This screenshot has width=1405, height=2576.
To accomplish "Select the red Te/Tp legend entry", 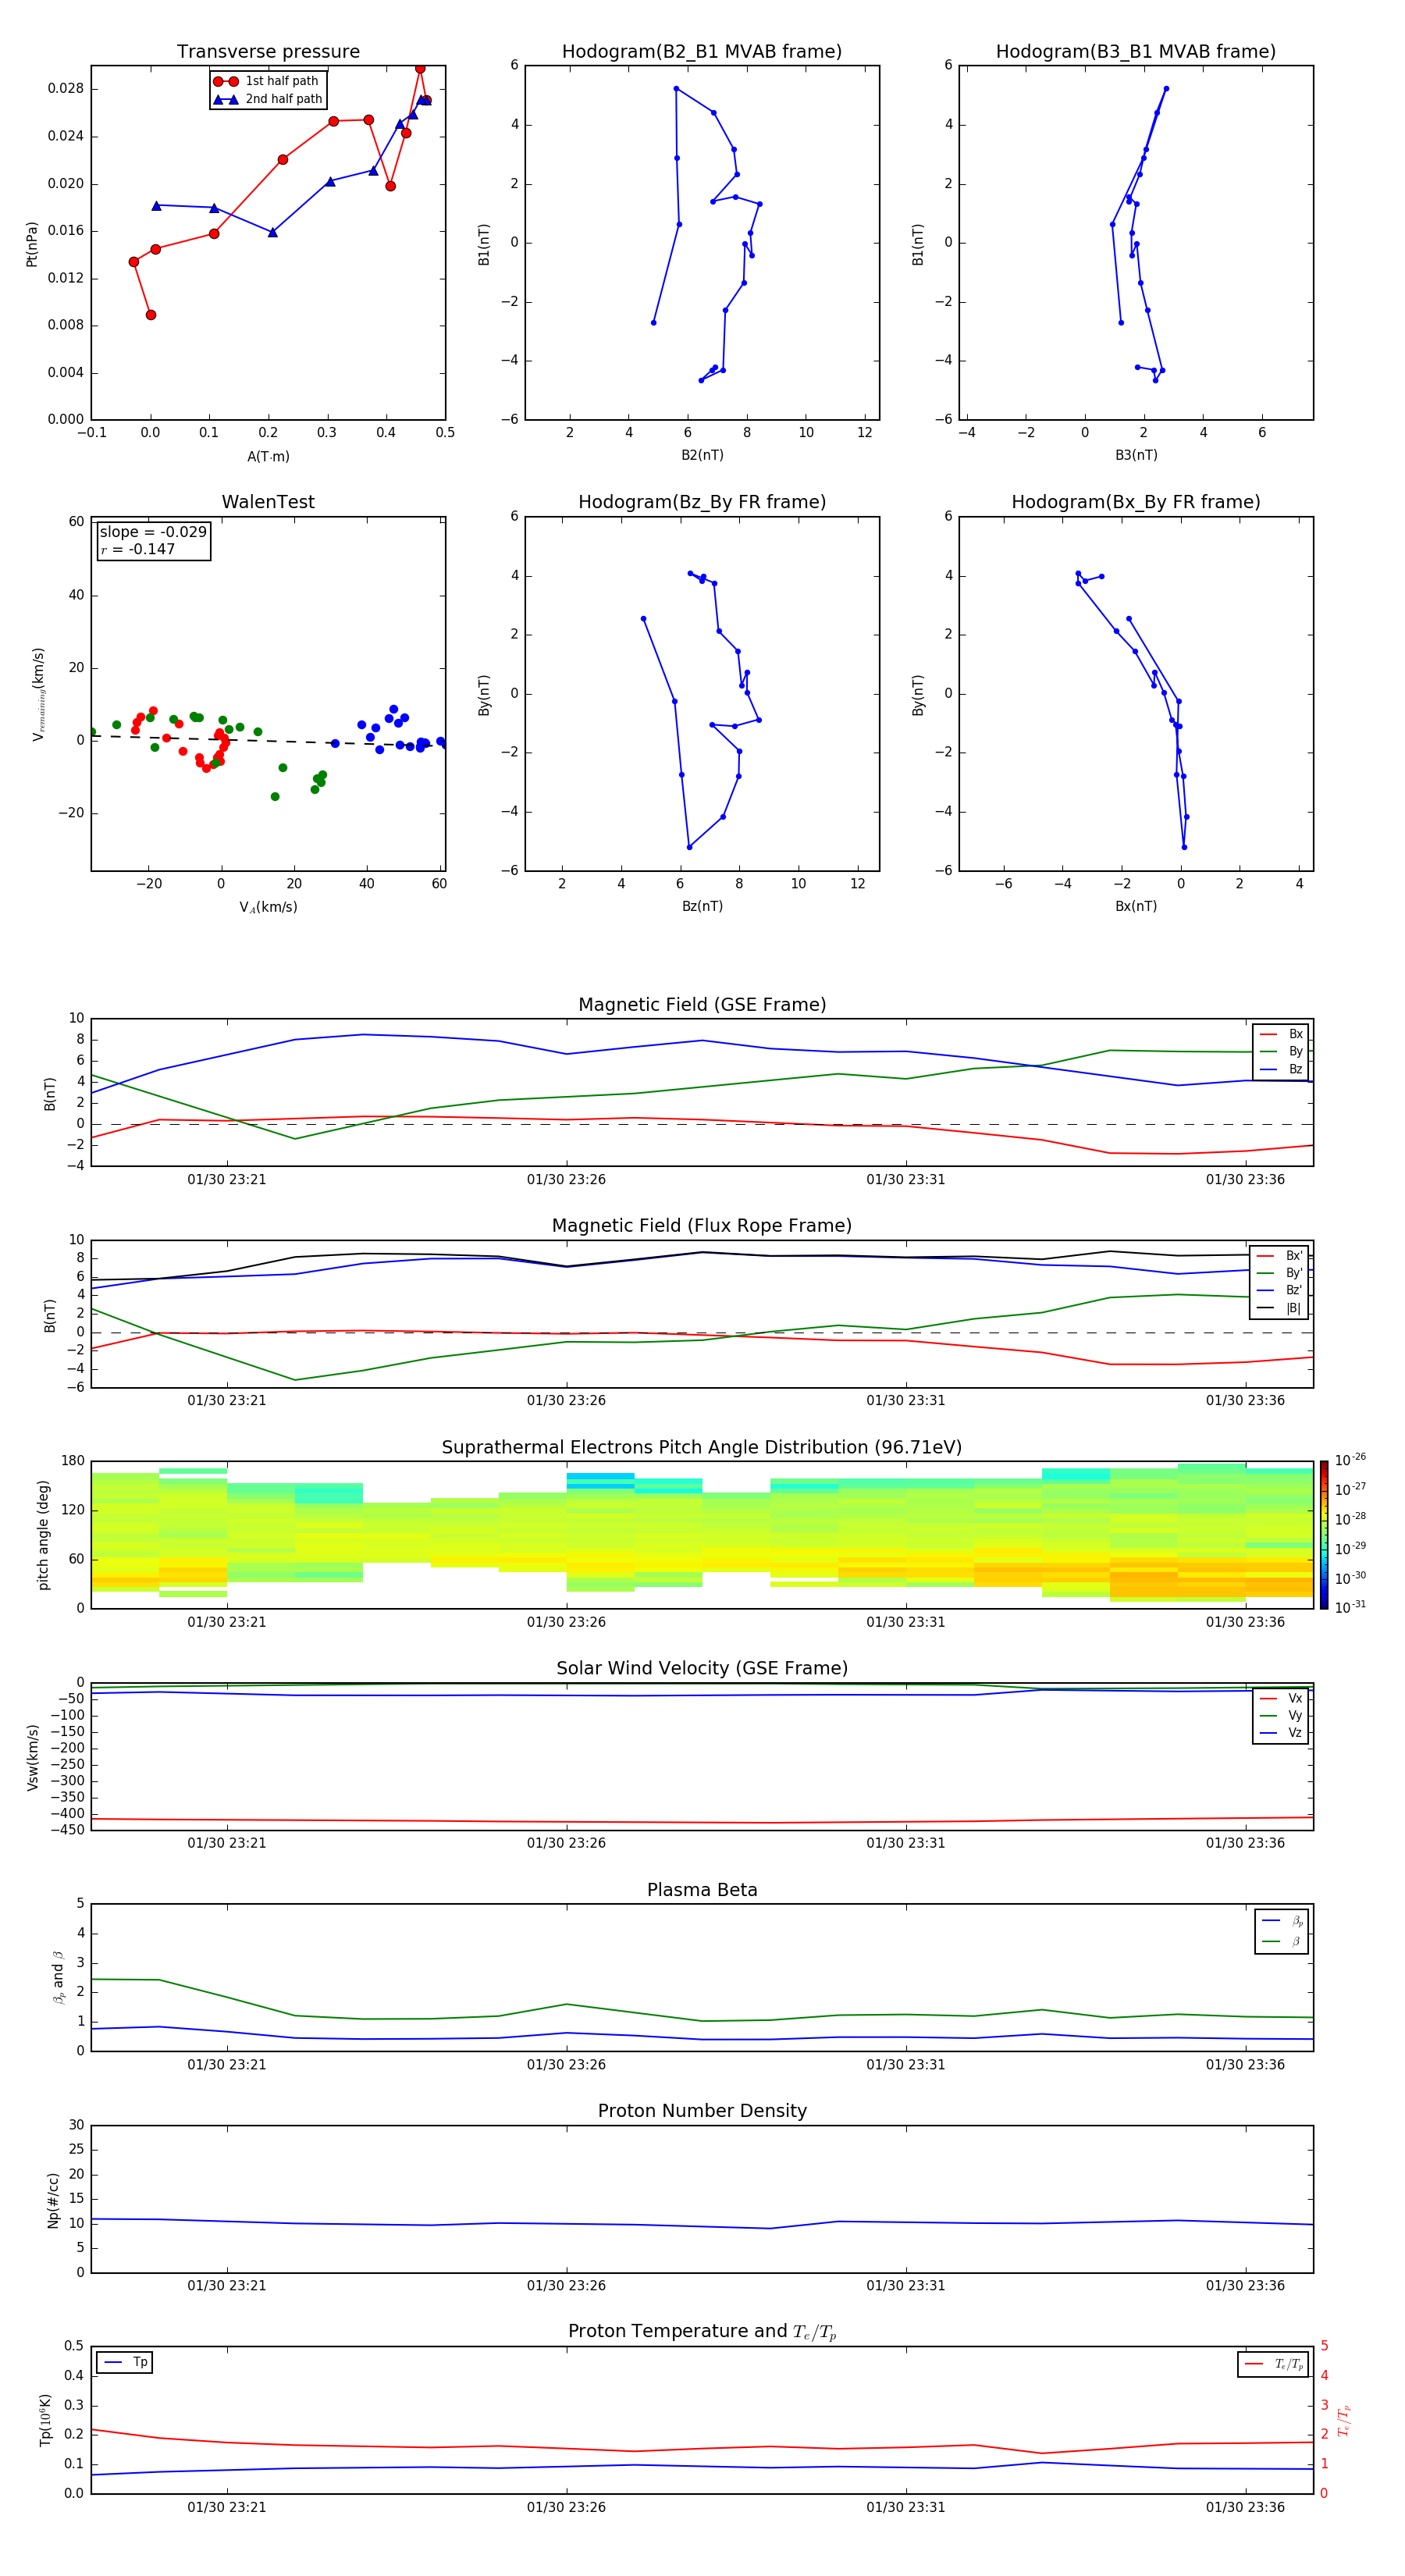I will click(1274, 2364).
